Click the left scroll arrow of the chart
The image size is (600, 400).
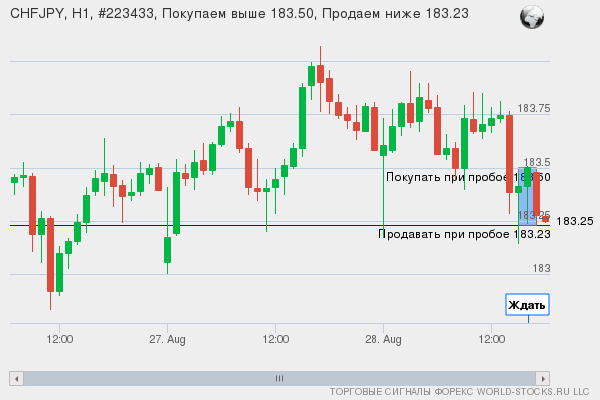point(16,379)
